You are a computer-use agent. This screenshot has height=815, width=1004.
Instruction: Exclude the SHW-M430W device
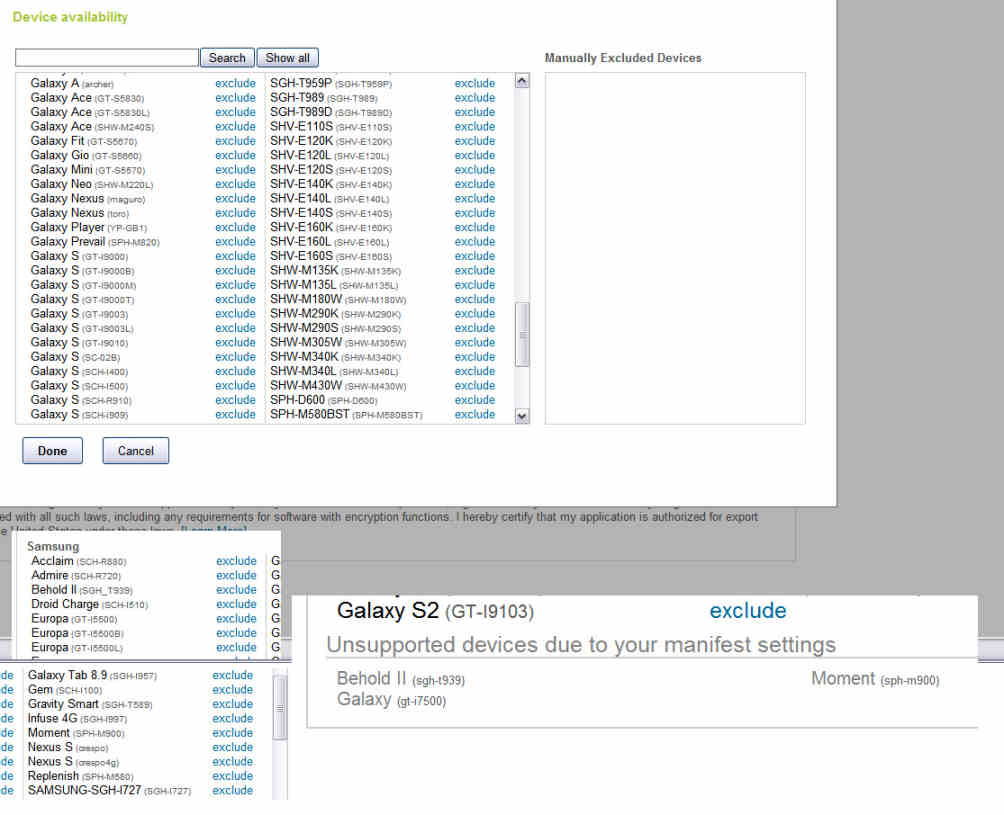click(475, 386)
